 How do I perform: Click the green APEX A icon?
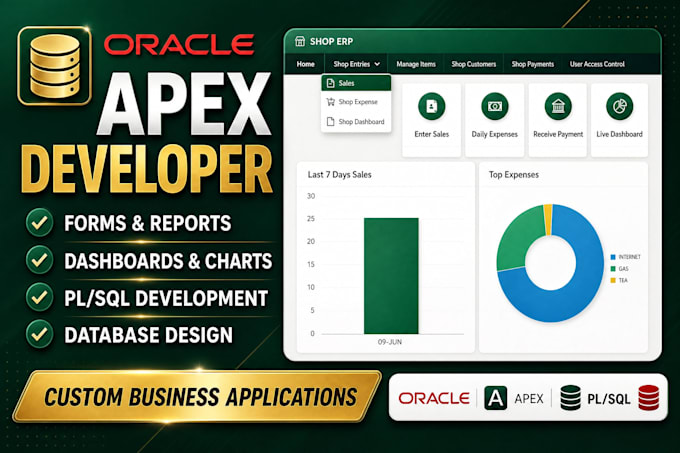pyautogui.click(x=495, y=398)
